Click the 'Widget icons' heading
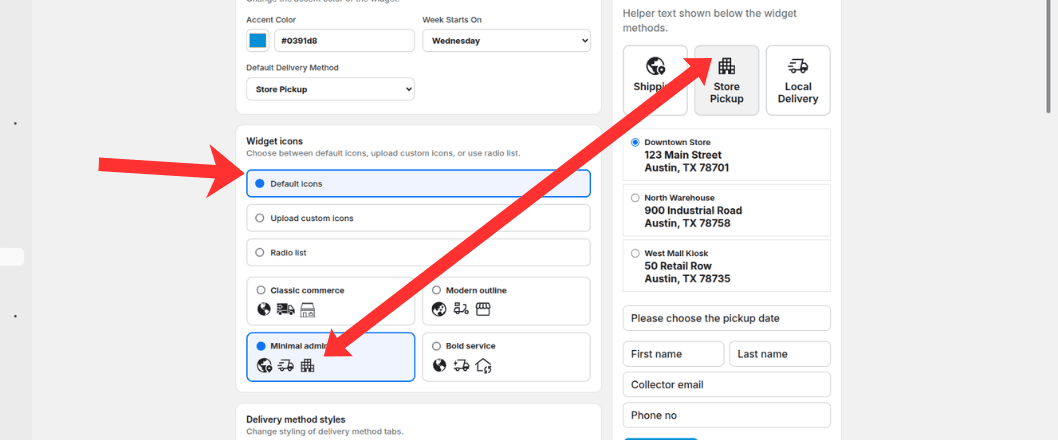The image size is (1058, 440). tap(275, 141)
